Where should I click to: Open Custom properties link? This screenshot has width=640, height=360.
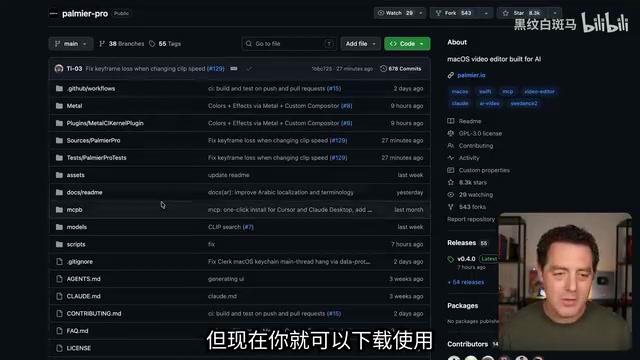coord(484,170)
